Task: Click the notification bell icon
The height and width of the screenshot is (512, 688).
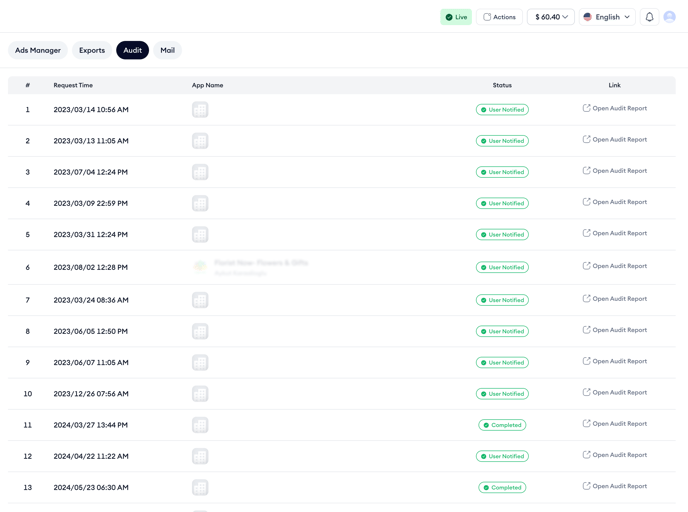Action: pos(649,17)
